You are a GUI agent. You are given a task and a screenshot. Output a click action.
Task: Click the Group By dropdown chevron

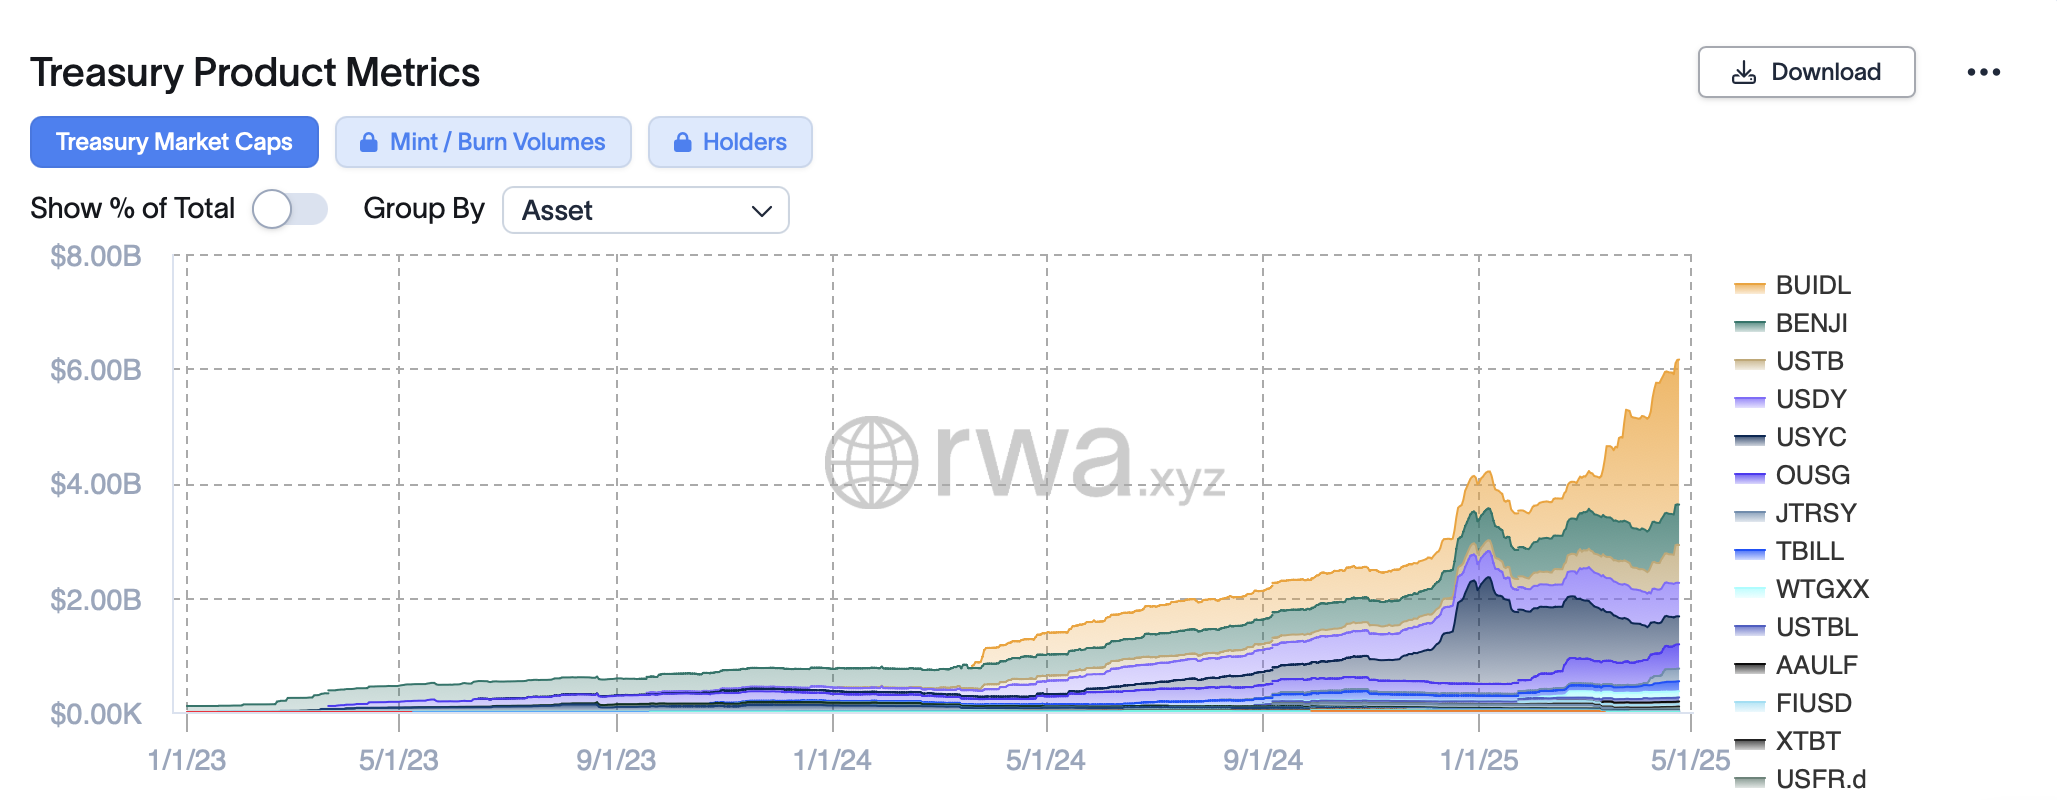761,211
